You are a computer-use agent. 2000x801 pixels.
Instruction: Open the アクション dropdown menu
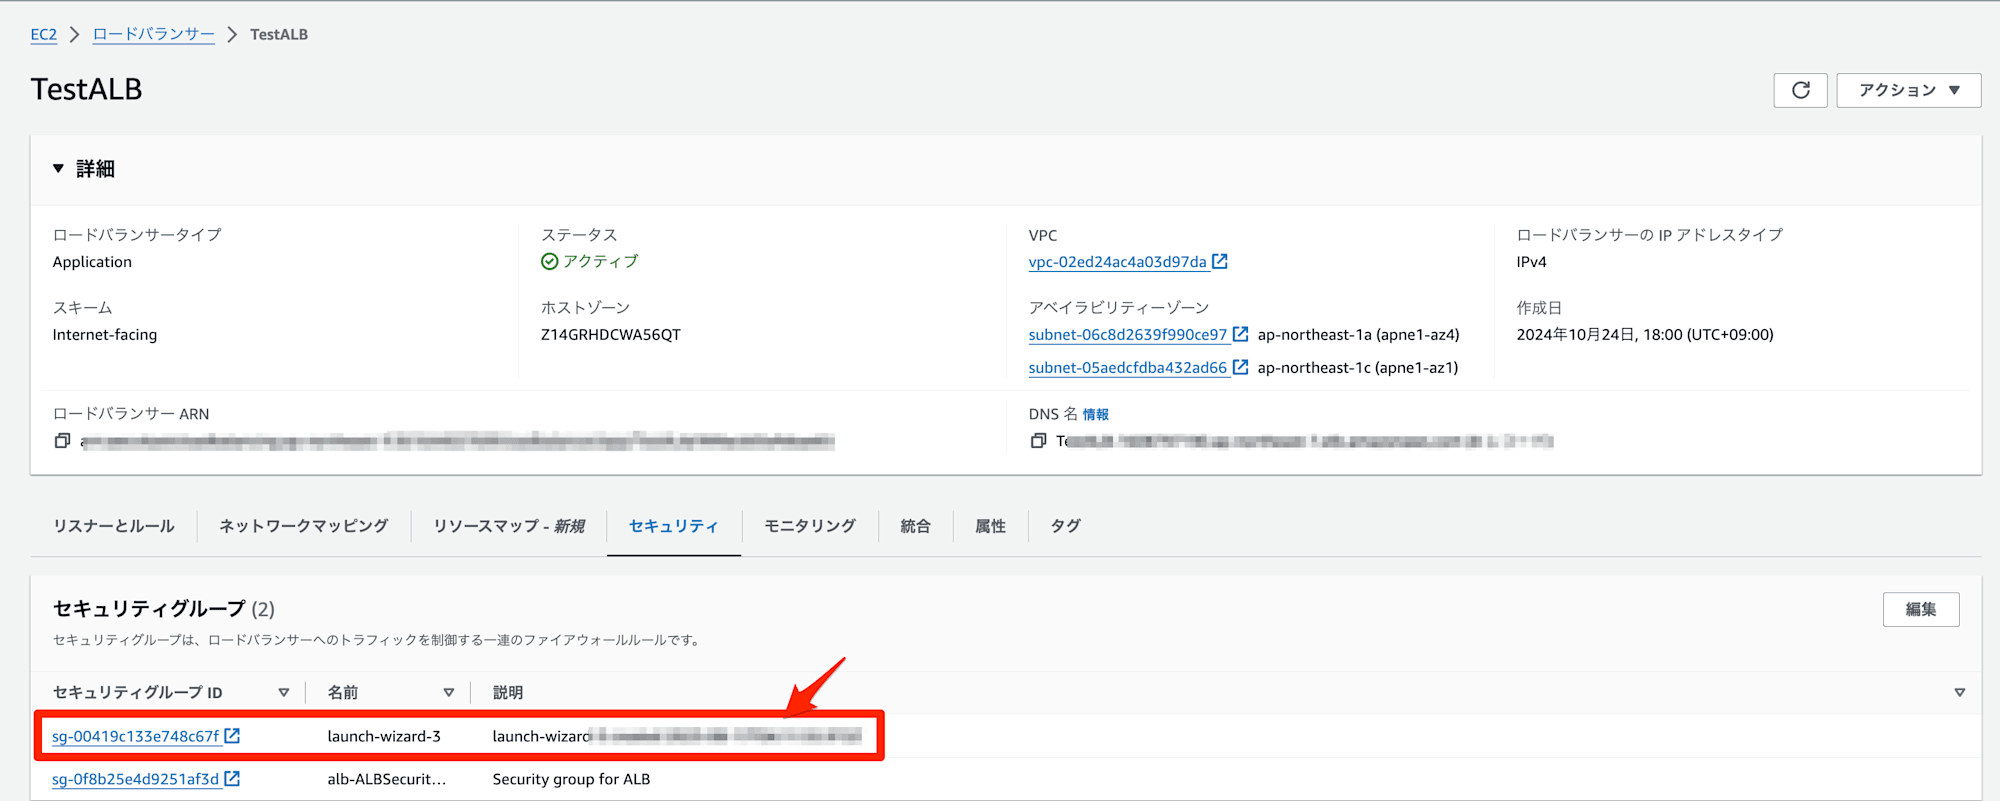[x=1908, y=90]
